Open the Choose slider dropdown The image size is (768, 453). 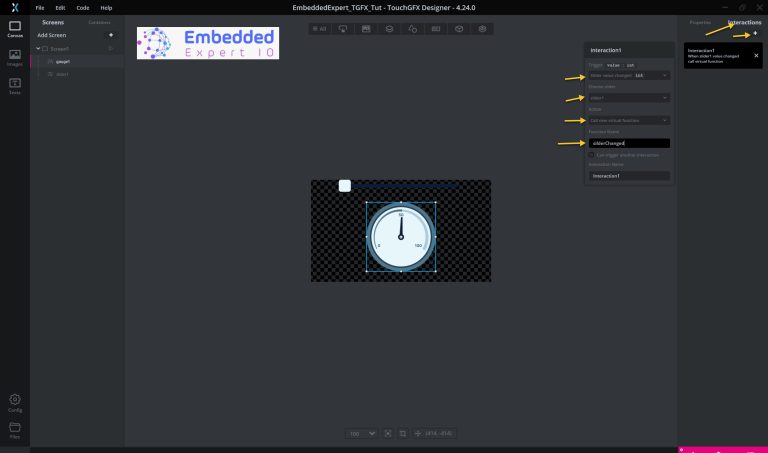(x=629, y=97)
